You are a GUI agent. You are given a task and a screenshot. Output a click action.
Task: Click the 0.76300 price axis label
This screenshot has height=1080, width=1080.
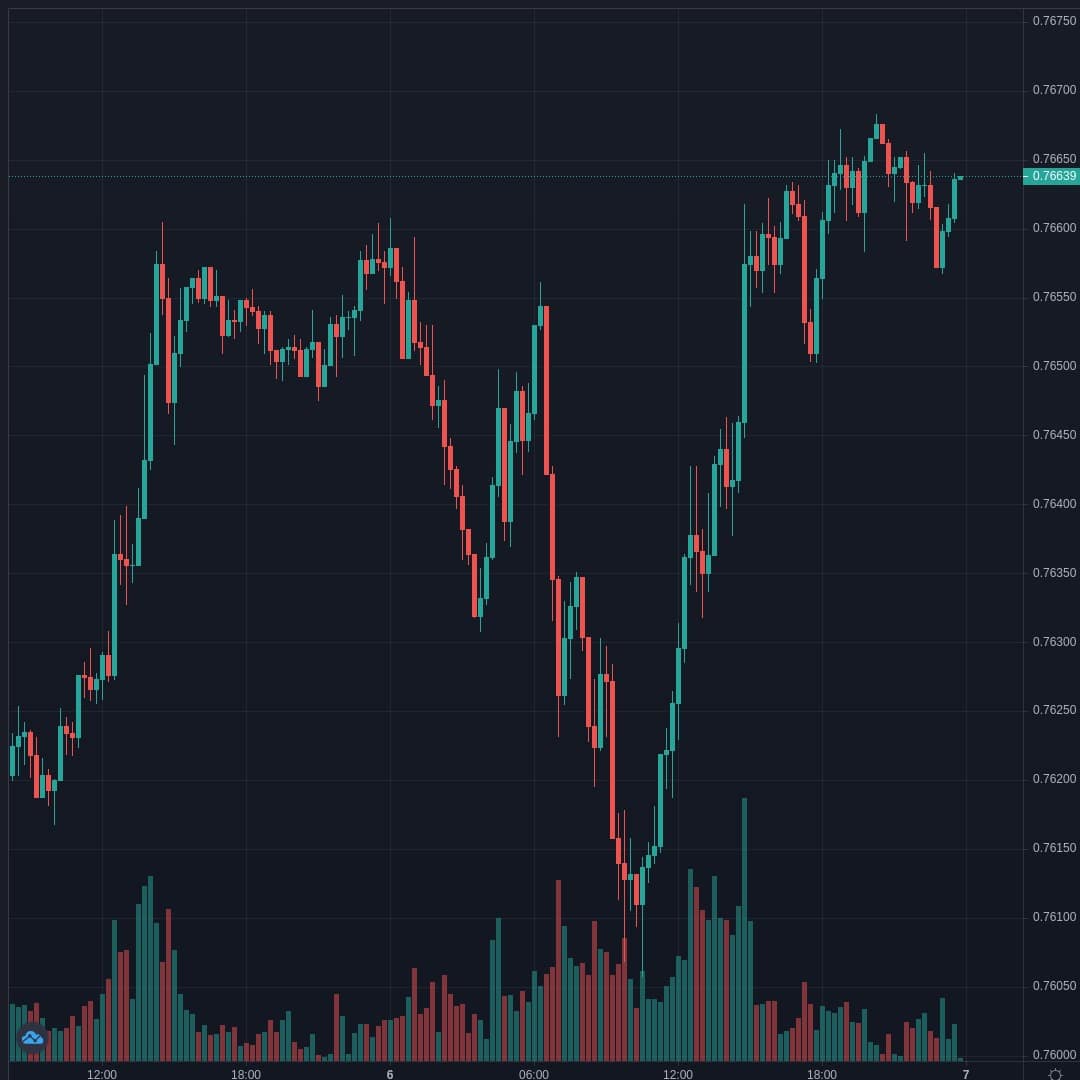(x=1054, y=642)
